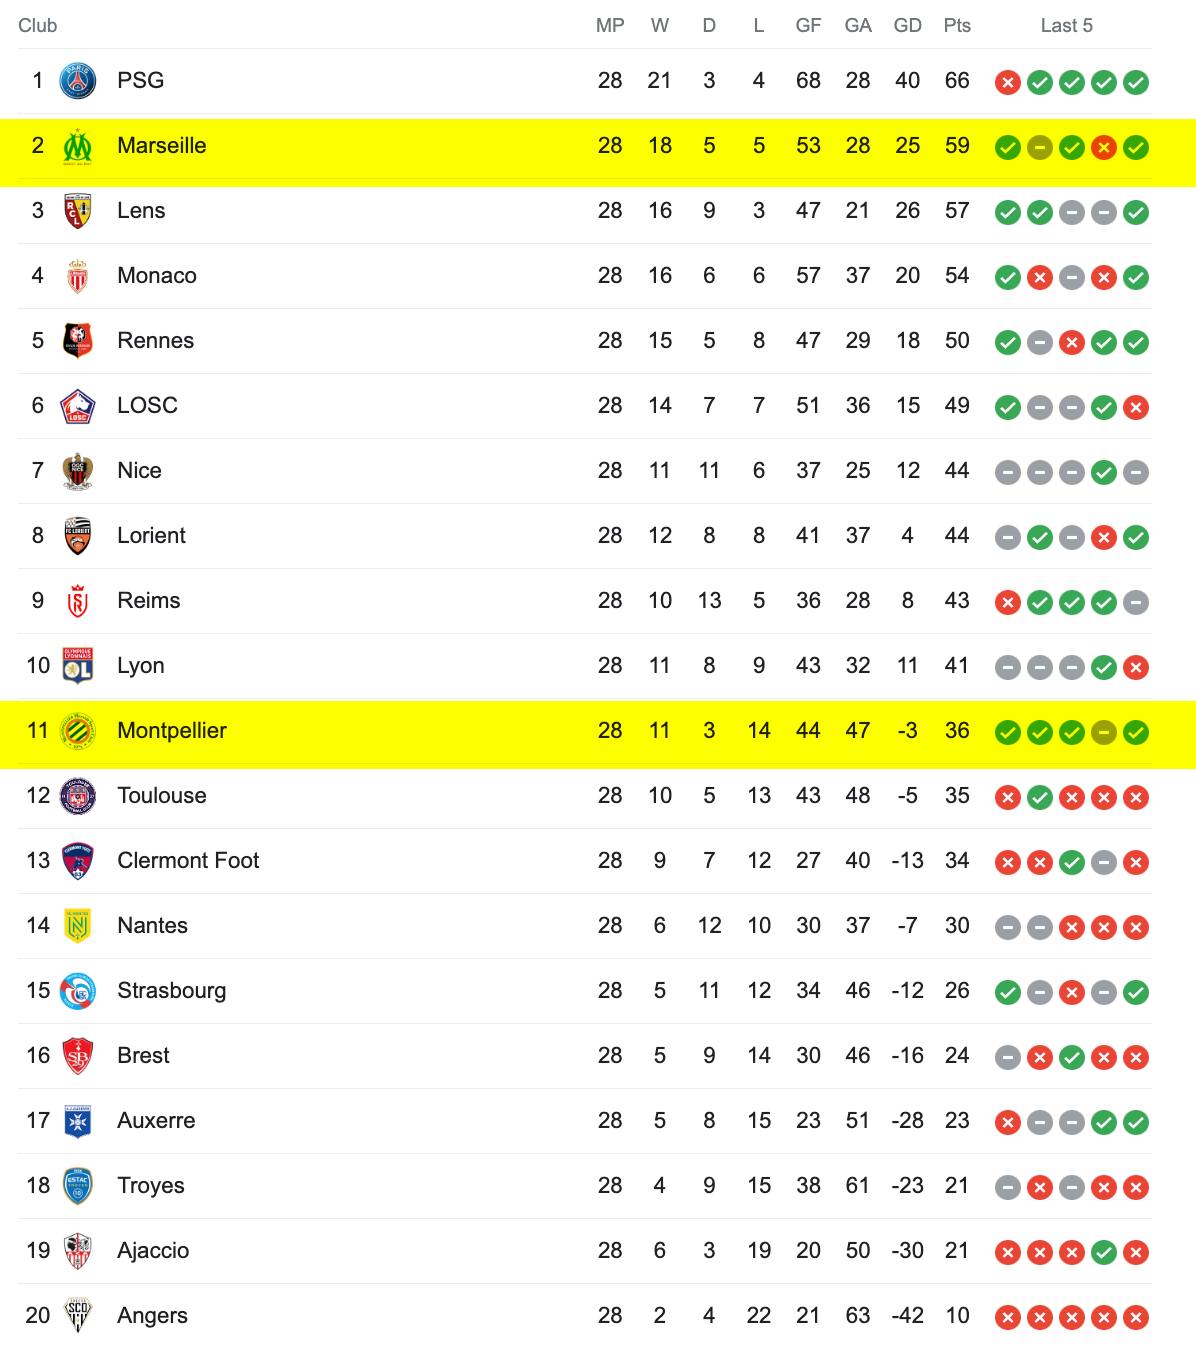Click the Rennes club logo
Screen dimensions: 1196x1366
[77, 341]
